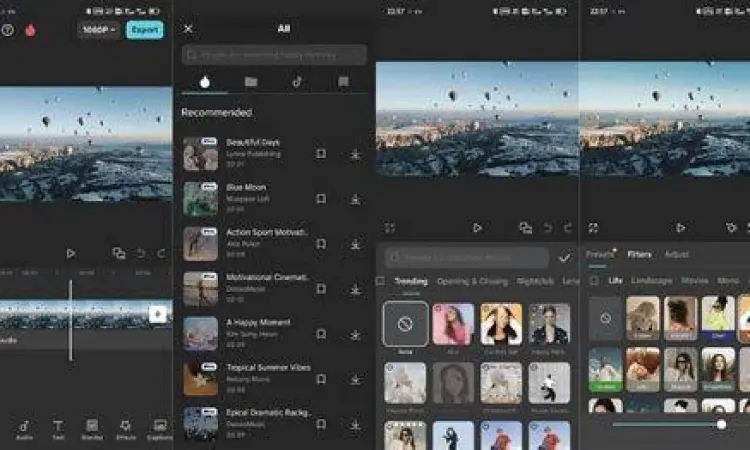The height and width of the screenshot is (450, 750).
Task: Switch to the Nightclub effects tab
Action: pos(535,281)
